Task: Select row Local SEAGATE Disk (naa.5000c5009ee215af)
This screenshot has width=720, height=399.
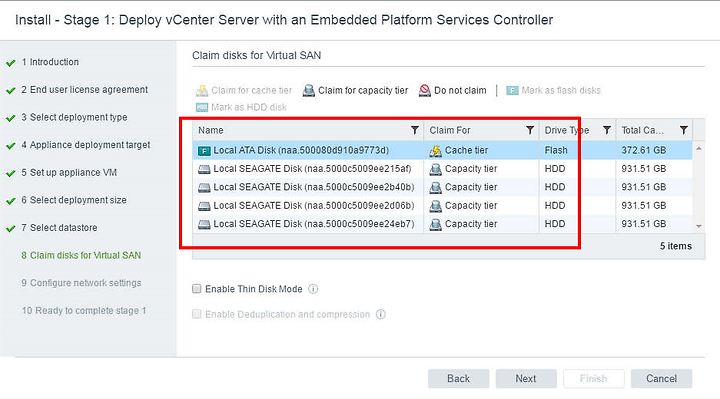Action: (442, 169)
